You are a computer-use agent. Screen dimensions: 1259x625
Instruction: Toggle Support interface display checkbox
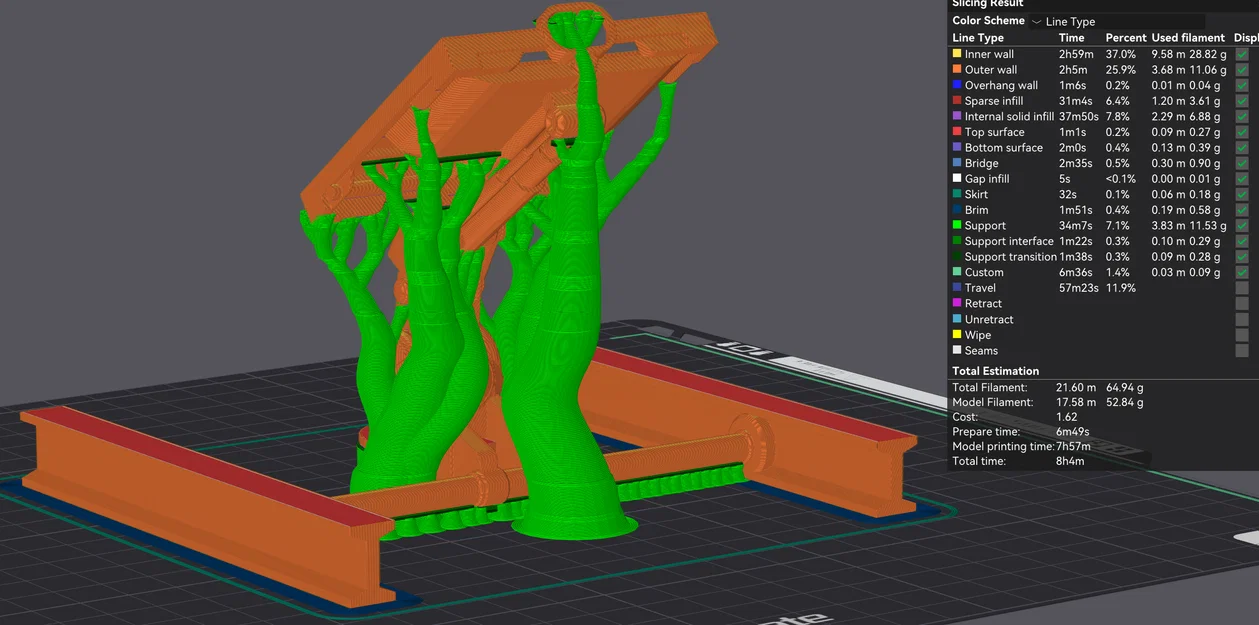pyautogui.click(x=1241, y=241)
